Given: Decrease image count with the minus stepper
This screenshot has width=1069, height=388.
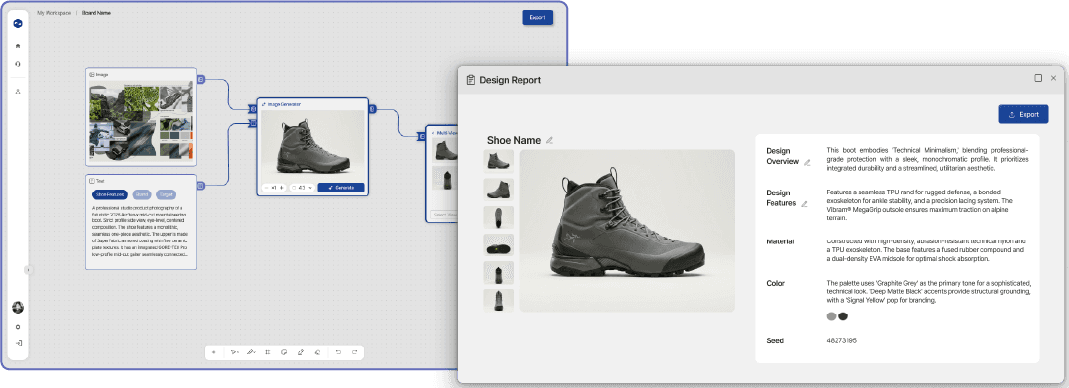Looking at the screenshot, I should [x=267, y=188].
